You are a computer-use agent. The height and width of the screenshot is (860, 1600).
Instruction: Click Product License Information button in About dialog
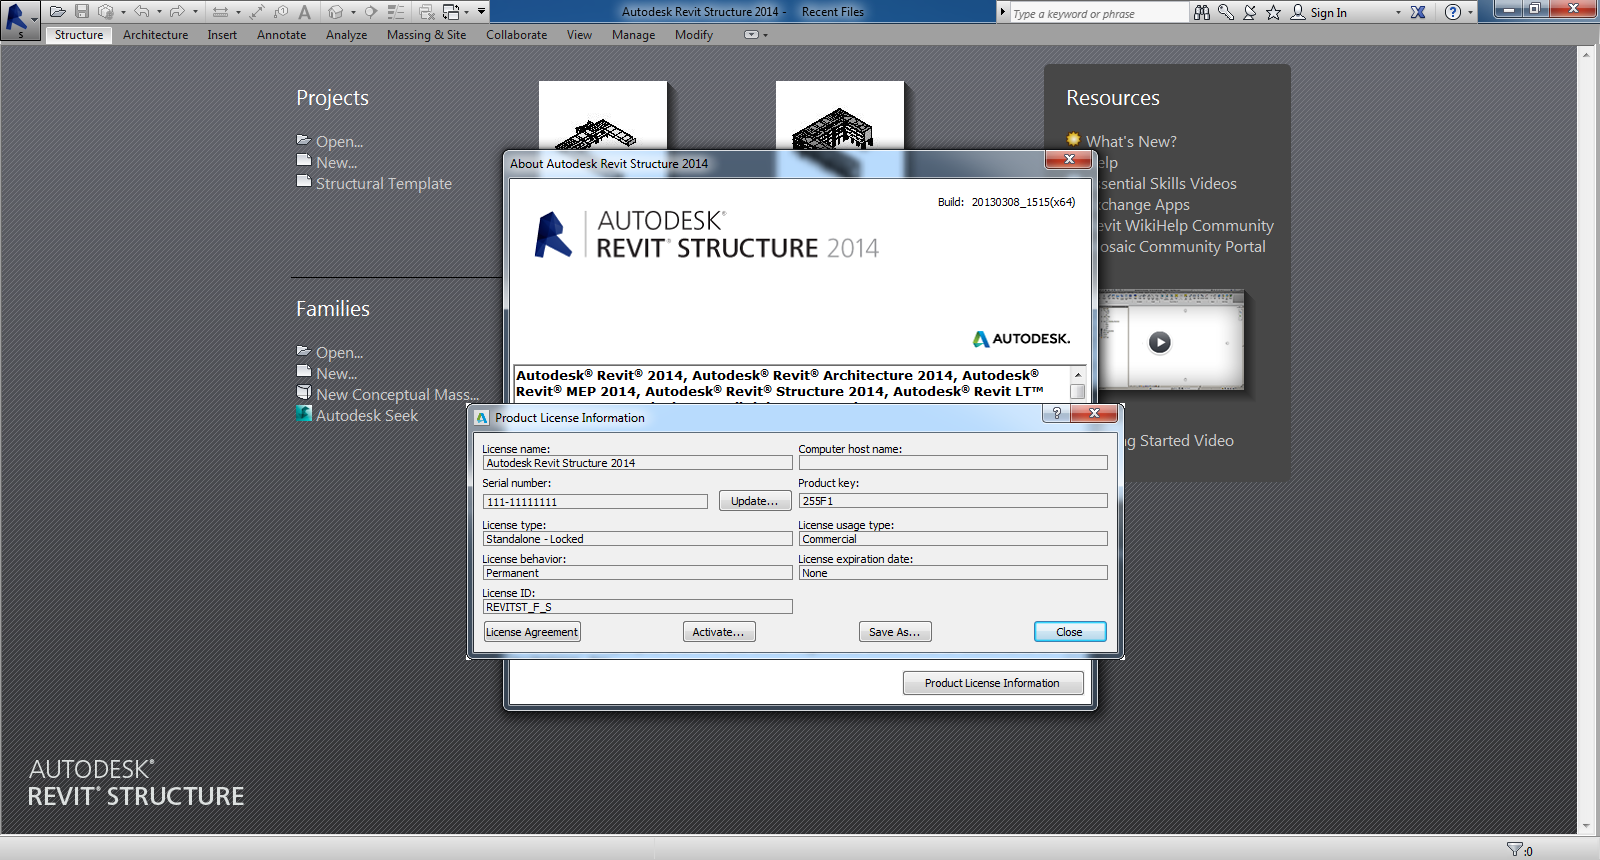(x=993, y=683)
